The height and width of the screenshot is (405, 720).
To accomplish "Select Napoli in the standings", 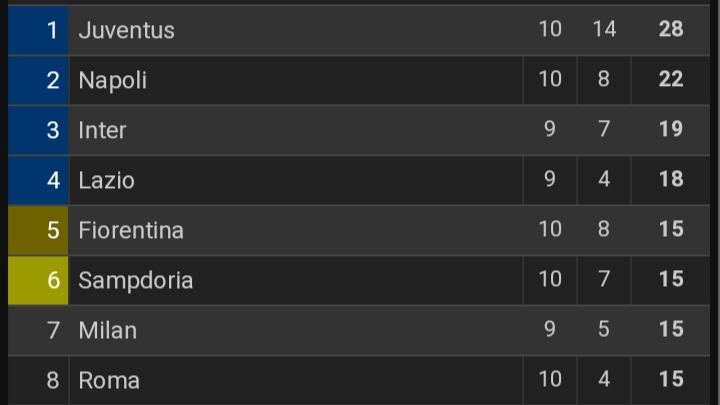I will pyautogui.click(x=112, y=80).
